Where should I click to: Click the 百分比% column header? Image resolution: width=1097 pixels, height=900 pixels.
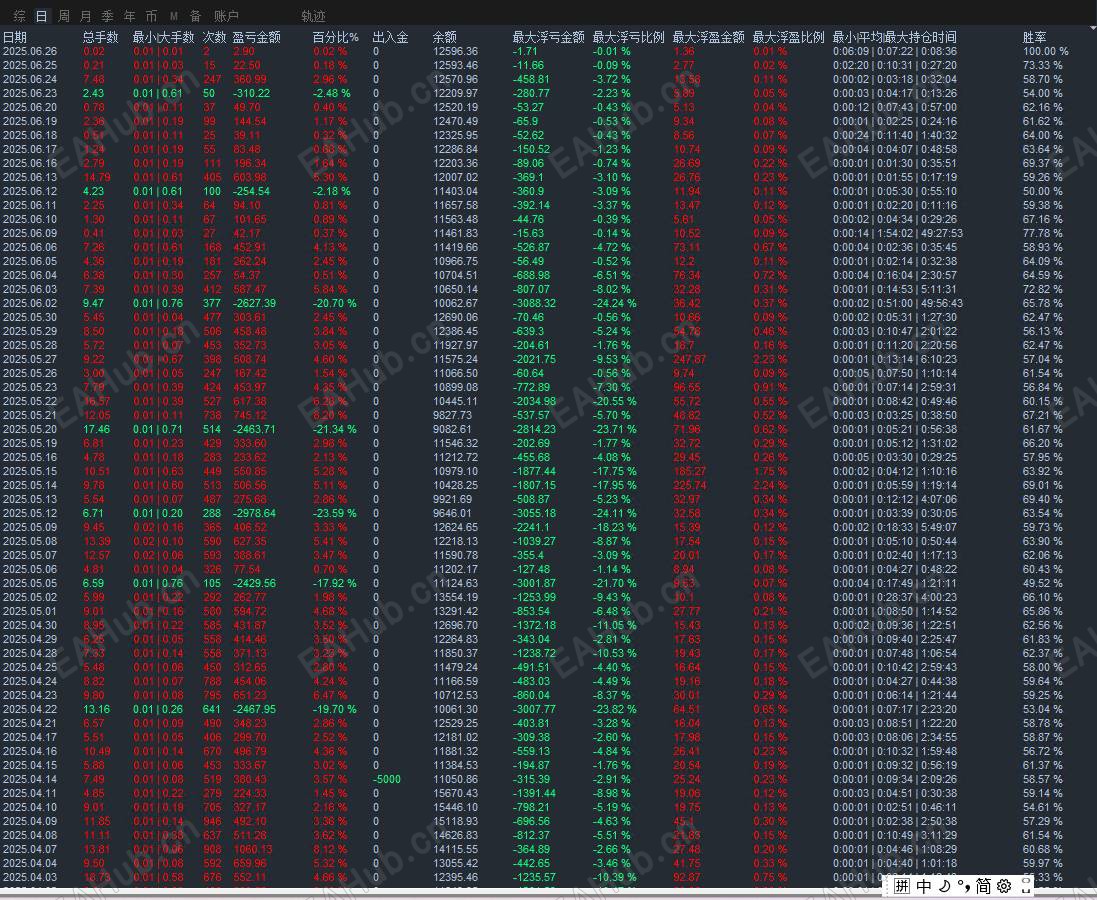[x=335, y=37]
